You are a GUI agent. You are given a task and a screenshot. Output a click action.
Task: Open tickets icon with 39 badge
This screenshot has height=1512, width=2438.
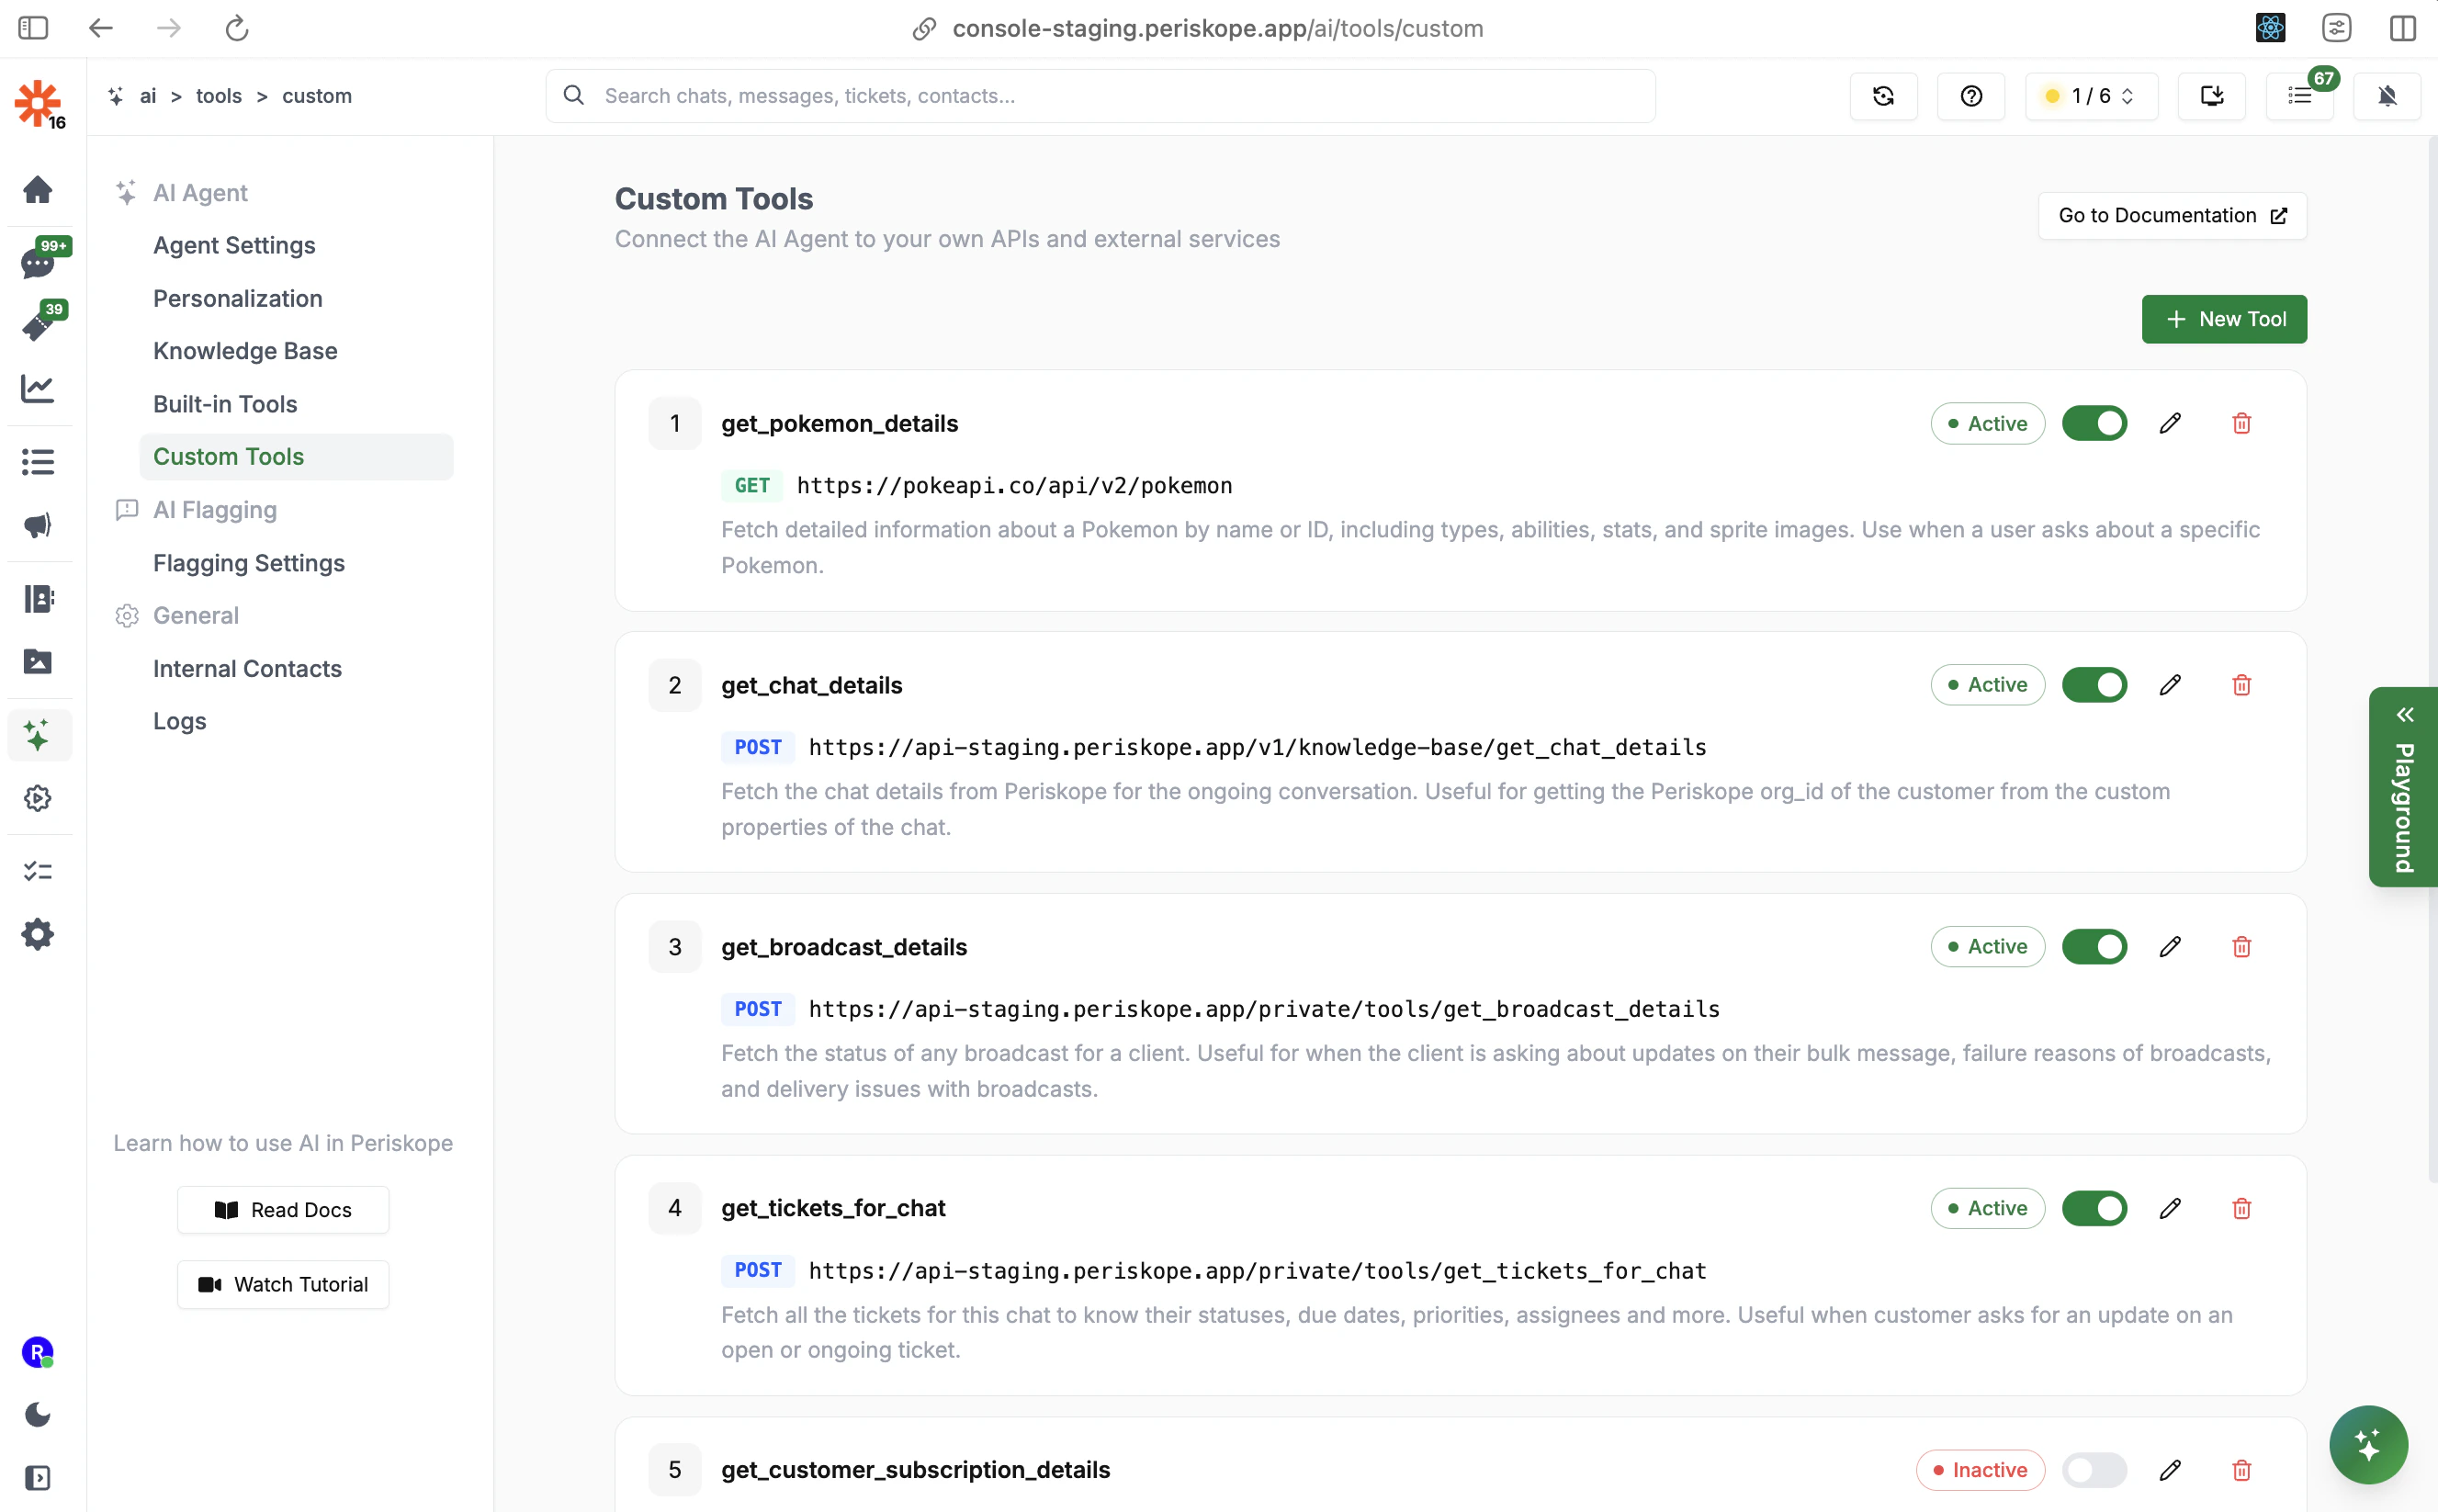(x=38, y=325)
